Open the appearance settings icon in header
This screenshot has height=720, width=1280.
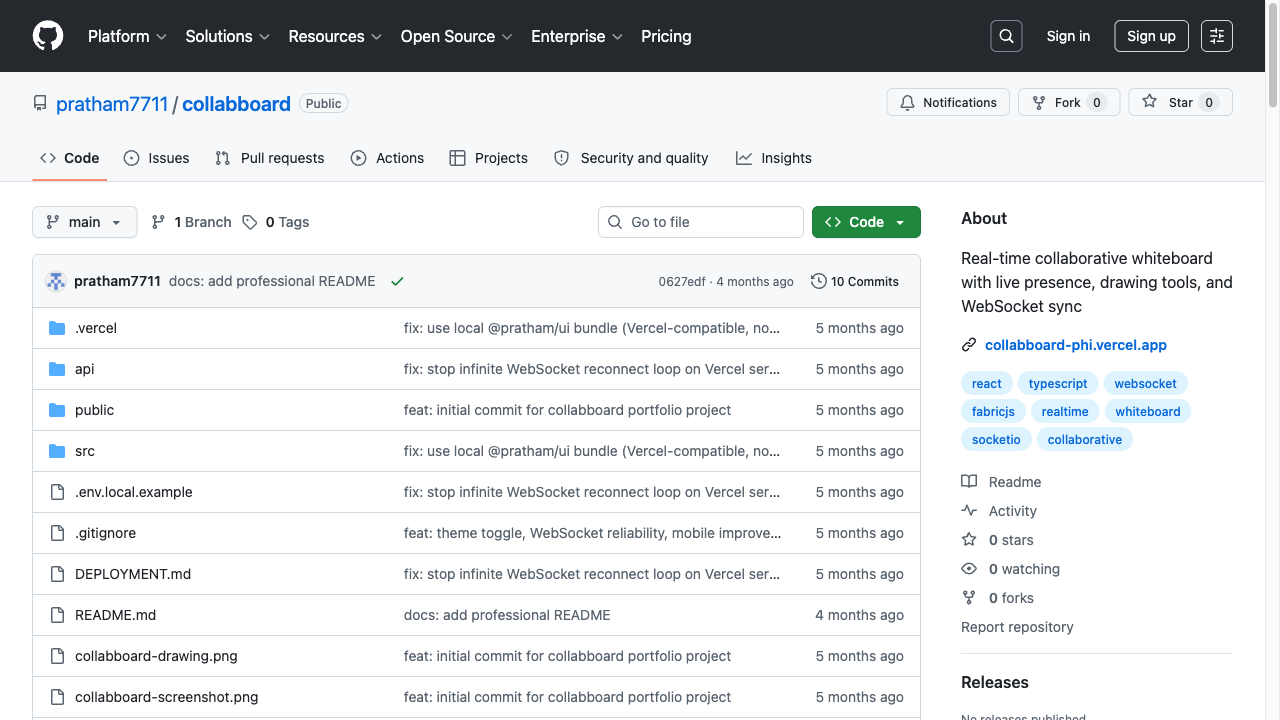[x=1217, y=36]
